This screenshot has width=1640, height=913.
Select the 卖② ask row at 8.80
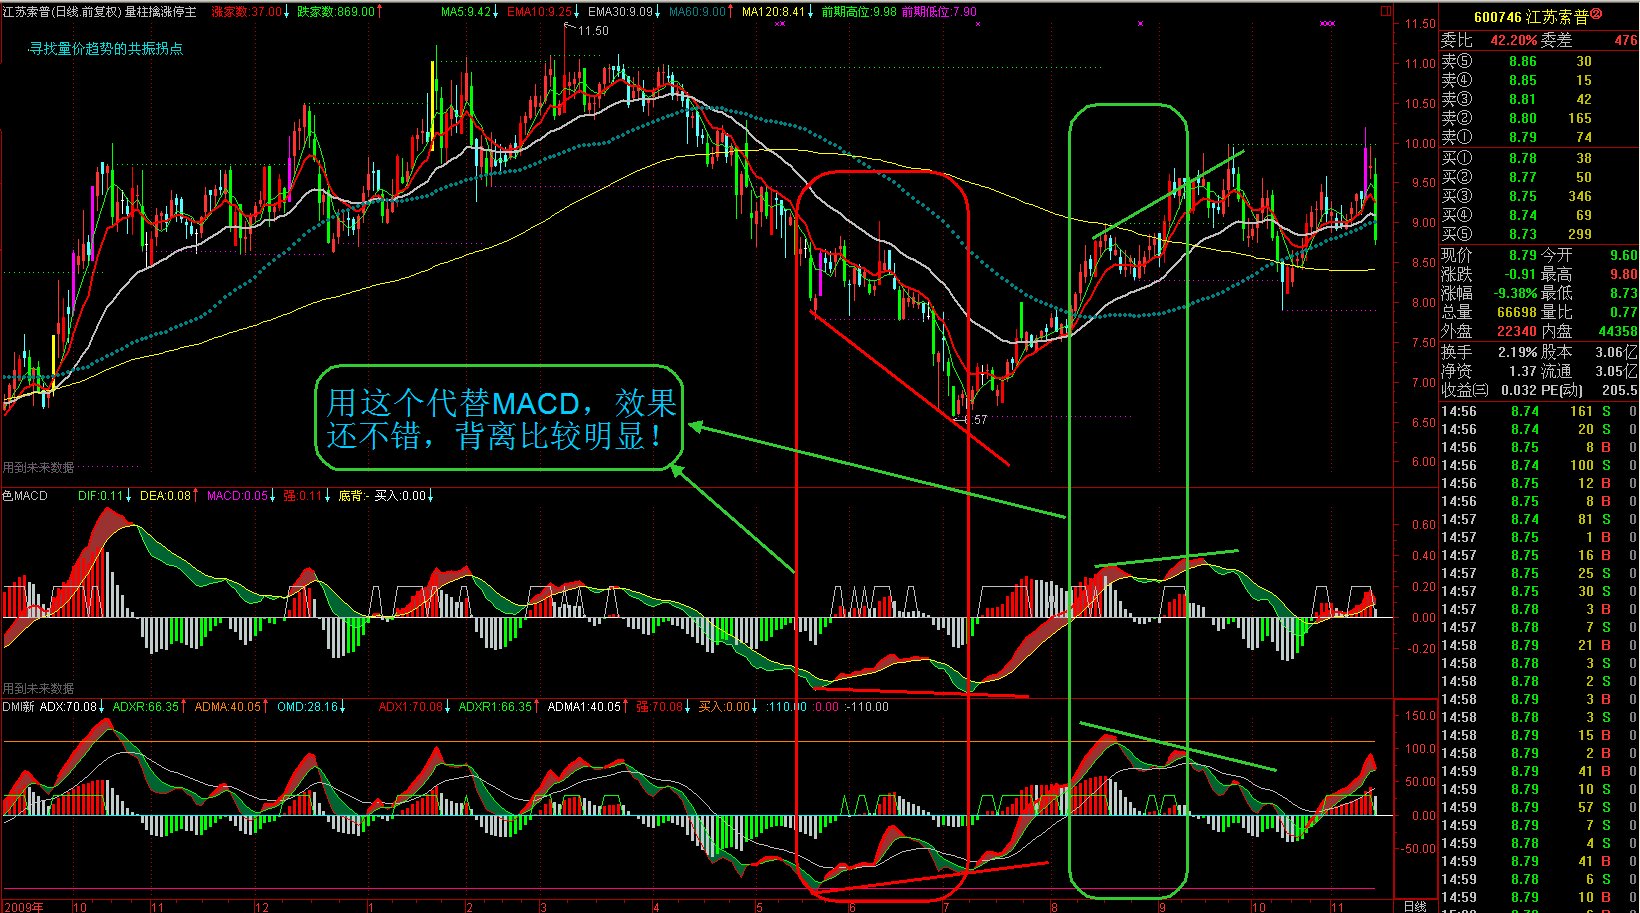tap(1538, 118)
